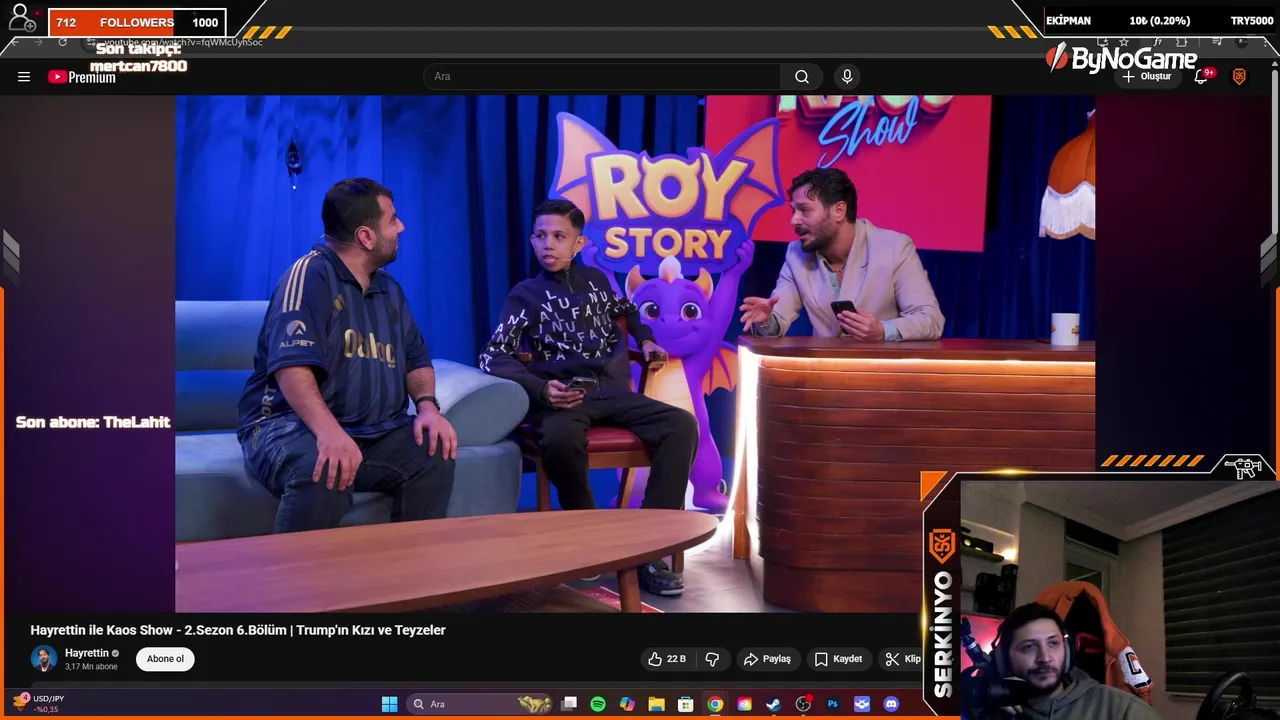Open the Oluştur create button
Screen dimensions: 1280x720
pyautogui.click(x=1147, y=77)
